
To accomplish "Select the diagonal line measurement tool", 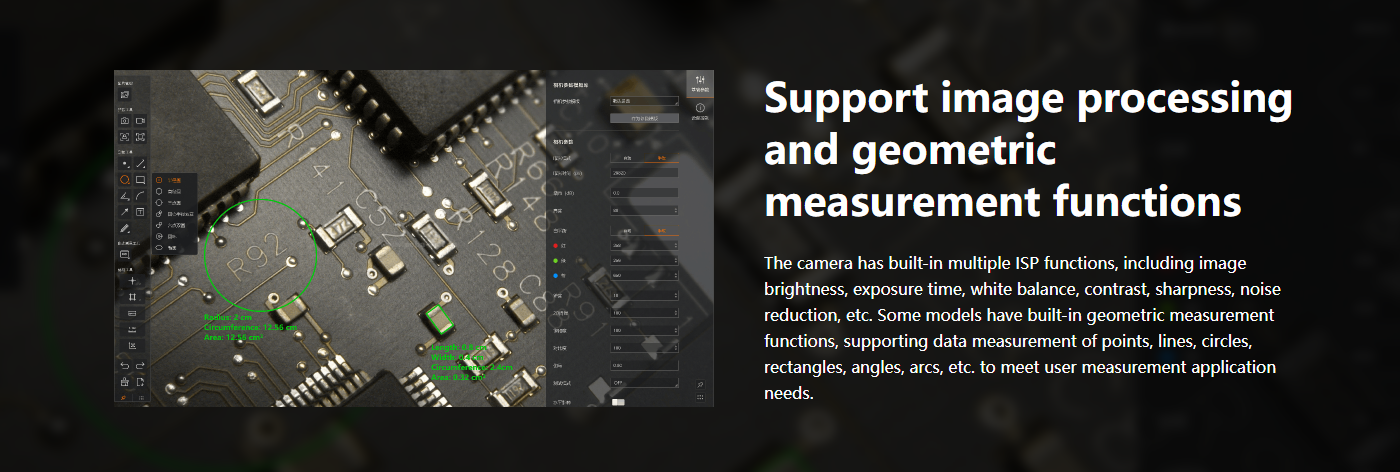I will click(140, 163).
